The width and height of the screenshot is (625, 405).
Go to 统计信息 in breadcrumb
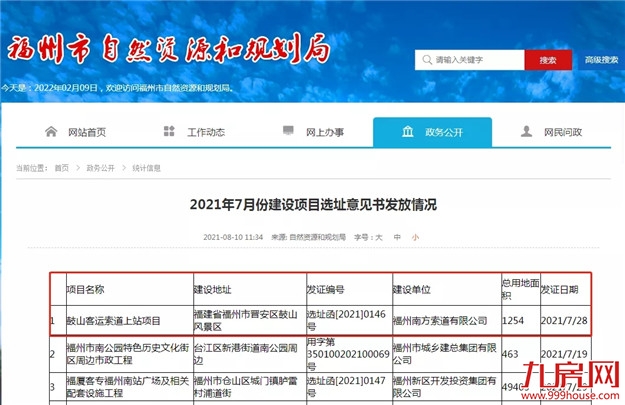146,168
